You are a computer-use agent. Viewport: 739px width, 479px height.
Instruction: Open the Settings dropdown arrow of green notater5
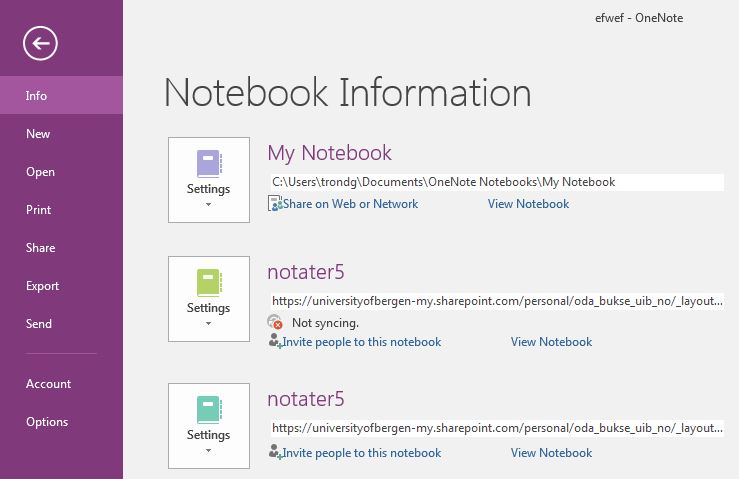pos(208,324)
